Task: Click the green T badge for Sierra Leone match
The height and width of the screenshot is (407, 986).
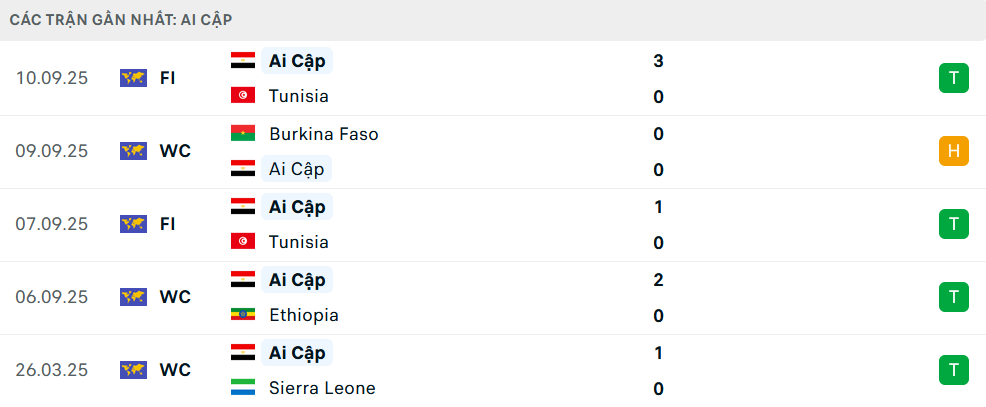Action: point(953,370)
